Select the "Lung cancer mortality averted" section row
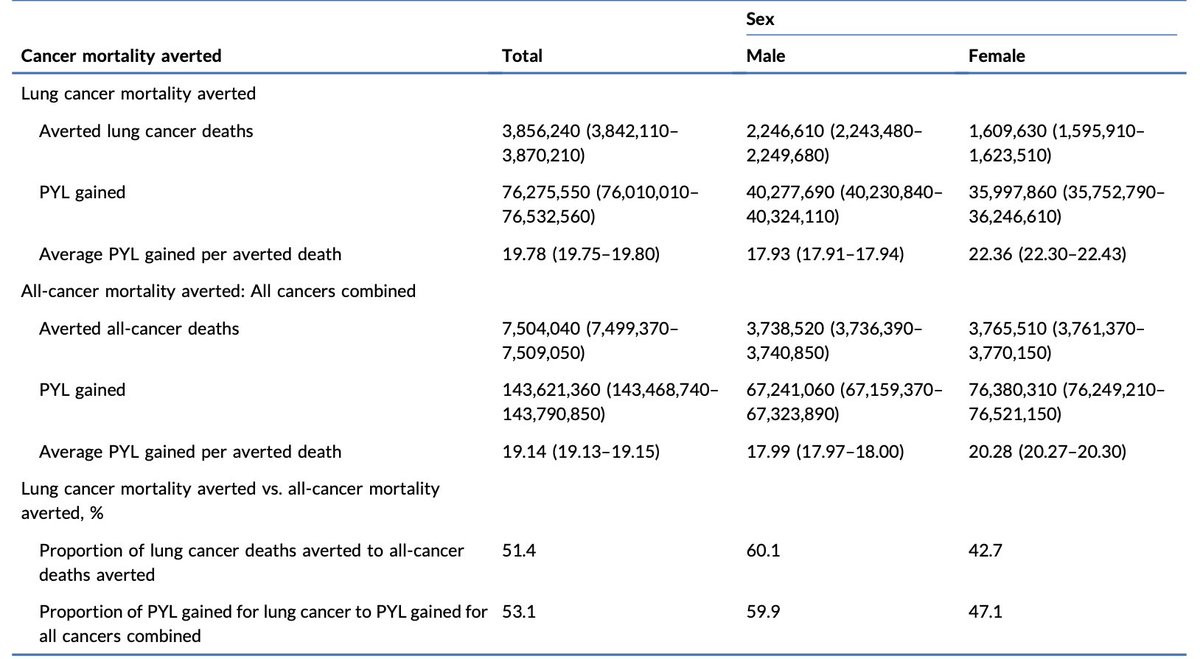The height and width of the screenshot is (659, 1200). pyautogui.click(x=138, y=93)
